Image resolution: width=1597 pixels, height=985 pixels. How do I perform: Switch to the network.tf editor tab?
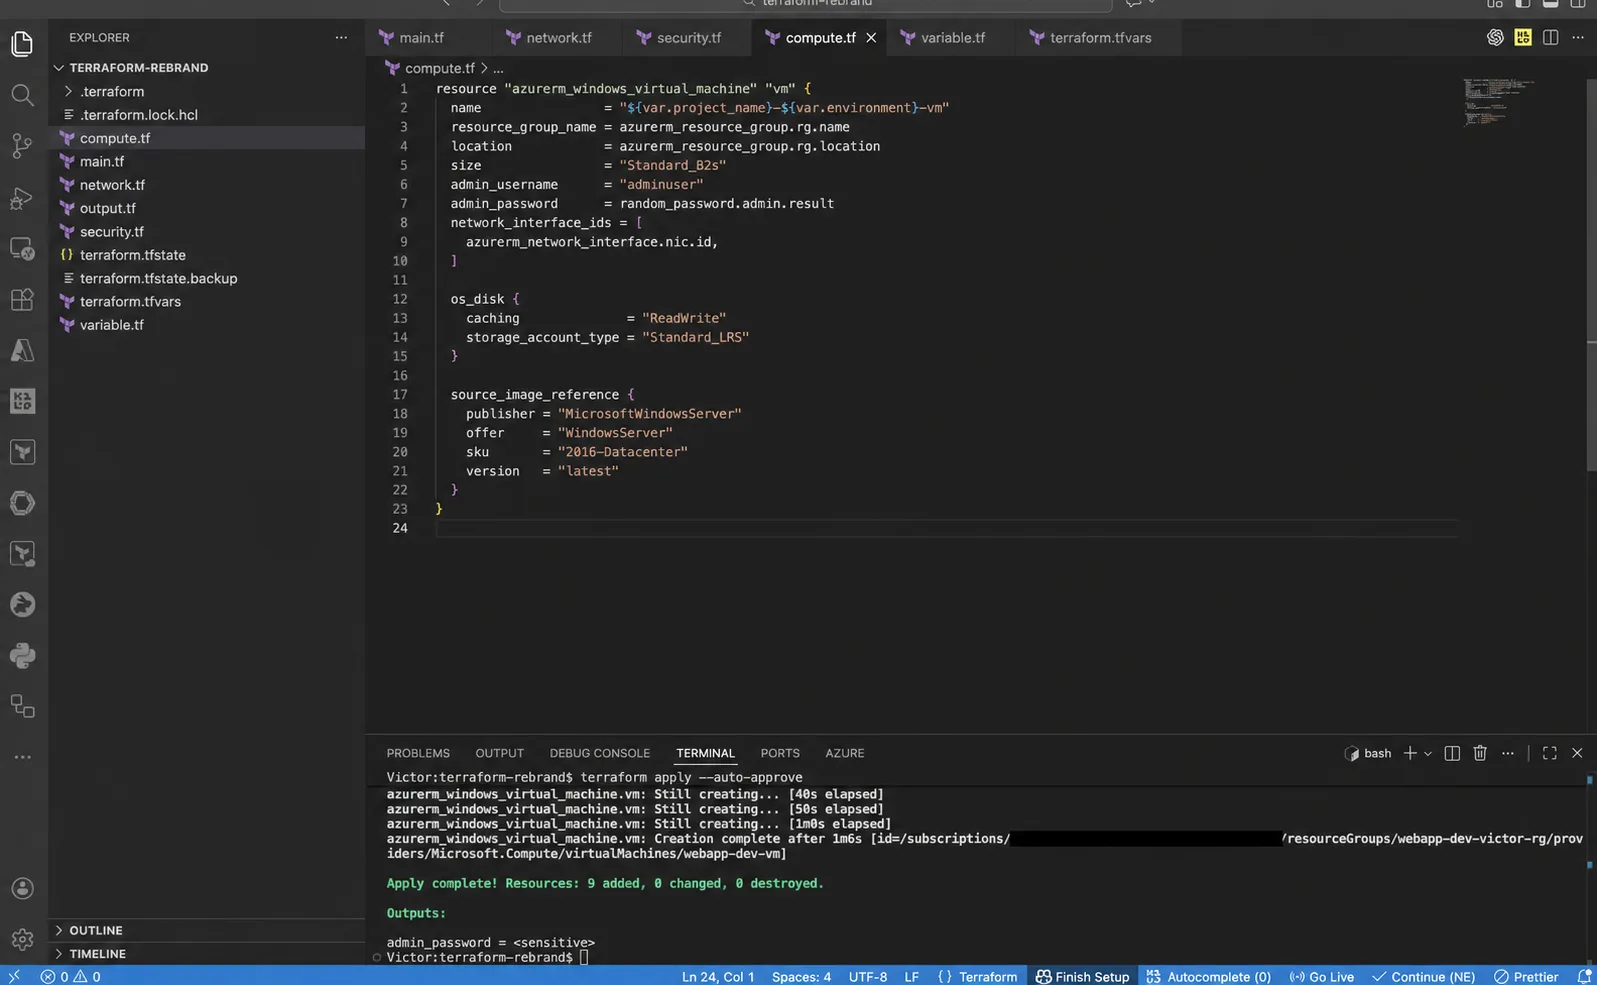(x=558, y=37)
